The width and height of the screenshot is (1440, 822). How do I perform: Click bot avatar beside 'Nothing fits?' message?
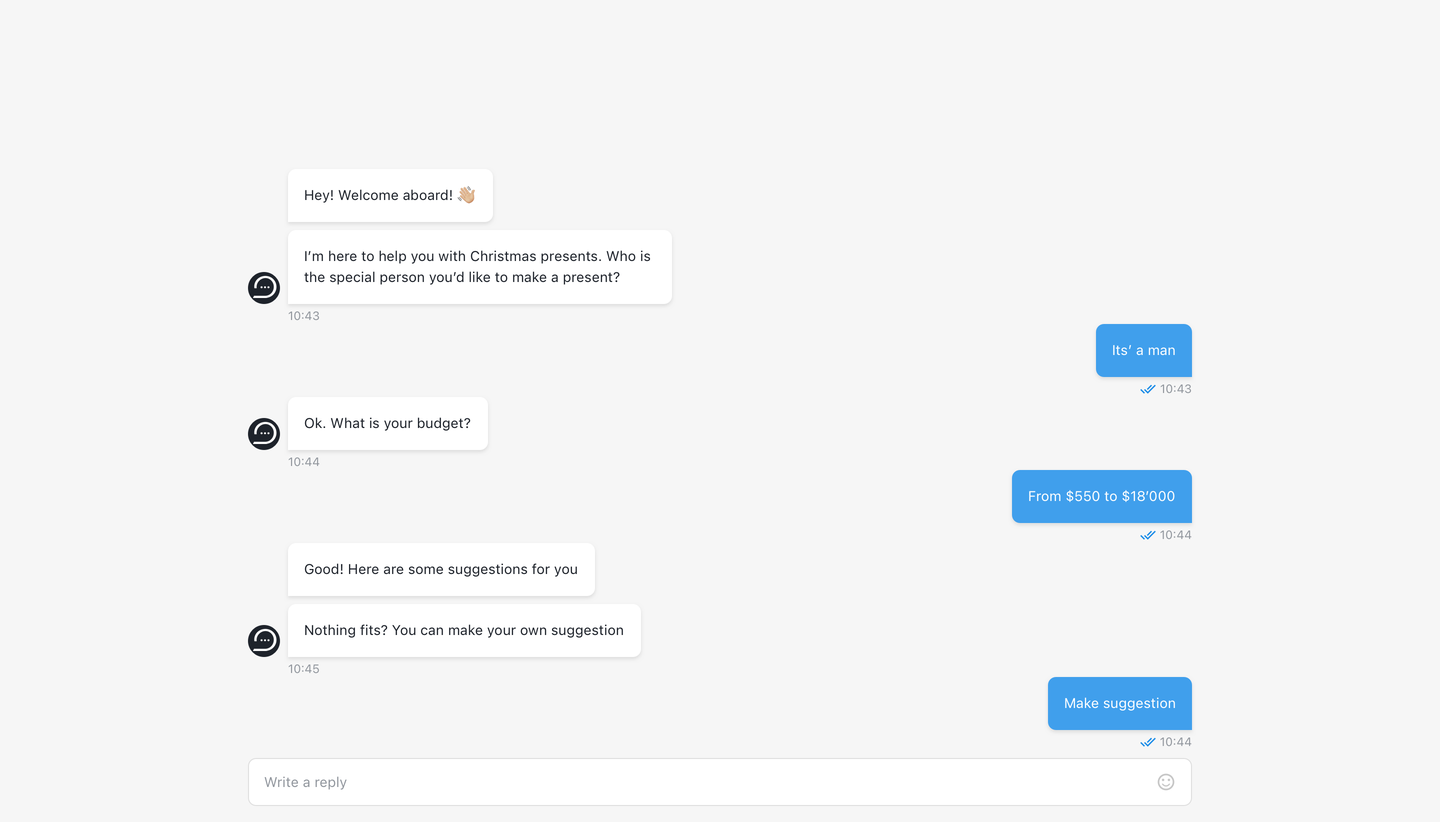pyautogui.click(x=264, y=641)
